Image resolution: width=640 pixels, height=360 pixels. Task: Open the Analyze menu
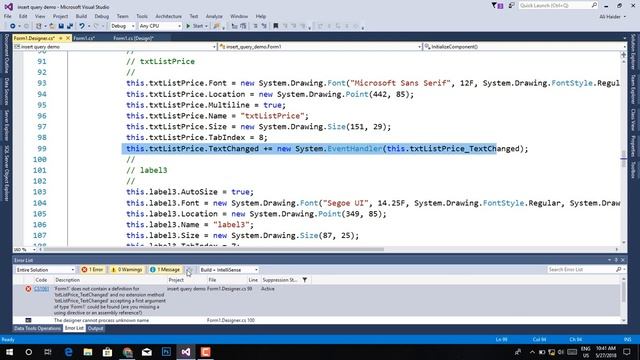point(214,16)
